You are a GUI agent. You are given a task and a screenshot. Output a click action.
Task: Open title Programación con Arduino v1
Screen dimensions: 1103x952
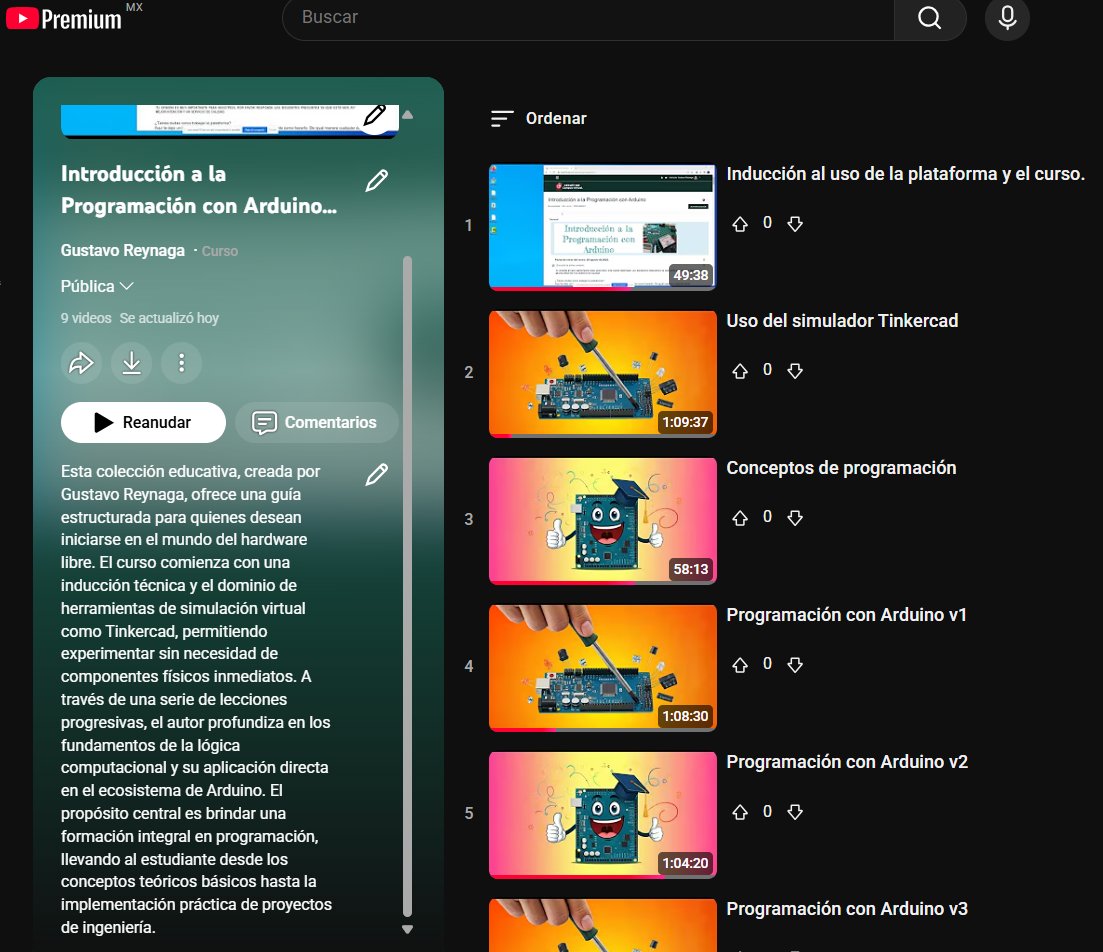[846, 615]
